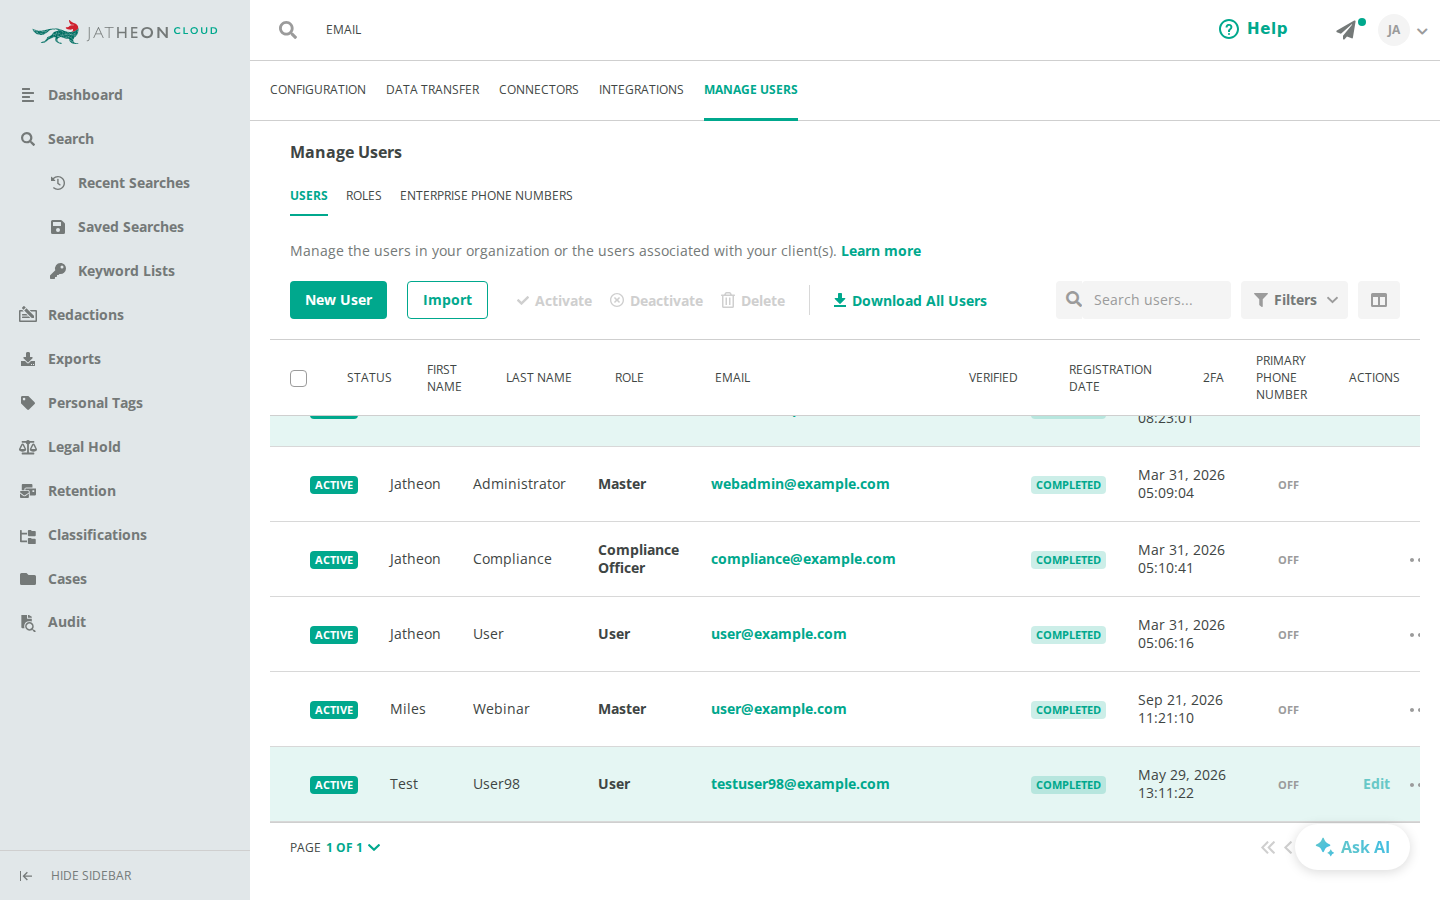Click the Search users input field
The width and height of the screenshot is (1440, 900).
(1143, 300)
